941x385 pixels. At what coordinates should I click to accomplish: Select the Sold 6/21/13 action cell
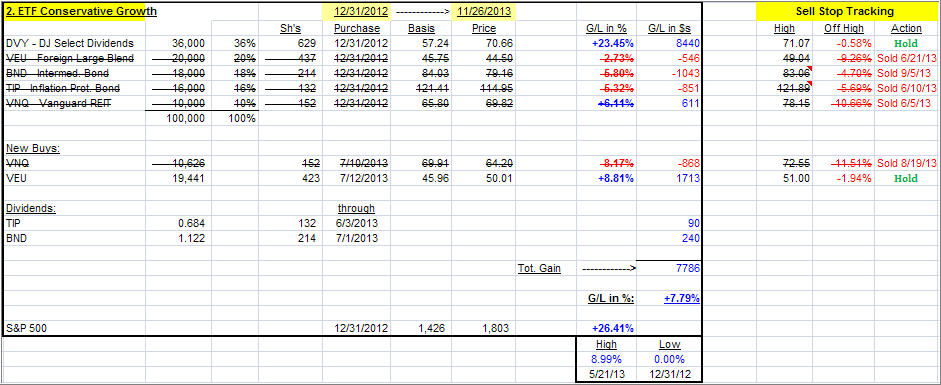click(x=906, y=58)
